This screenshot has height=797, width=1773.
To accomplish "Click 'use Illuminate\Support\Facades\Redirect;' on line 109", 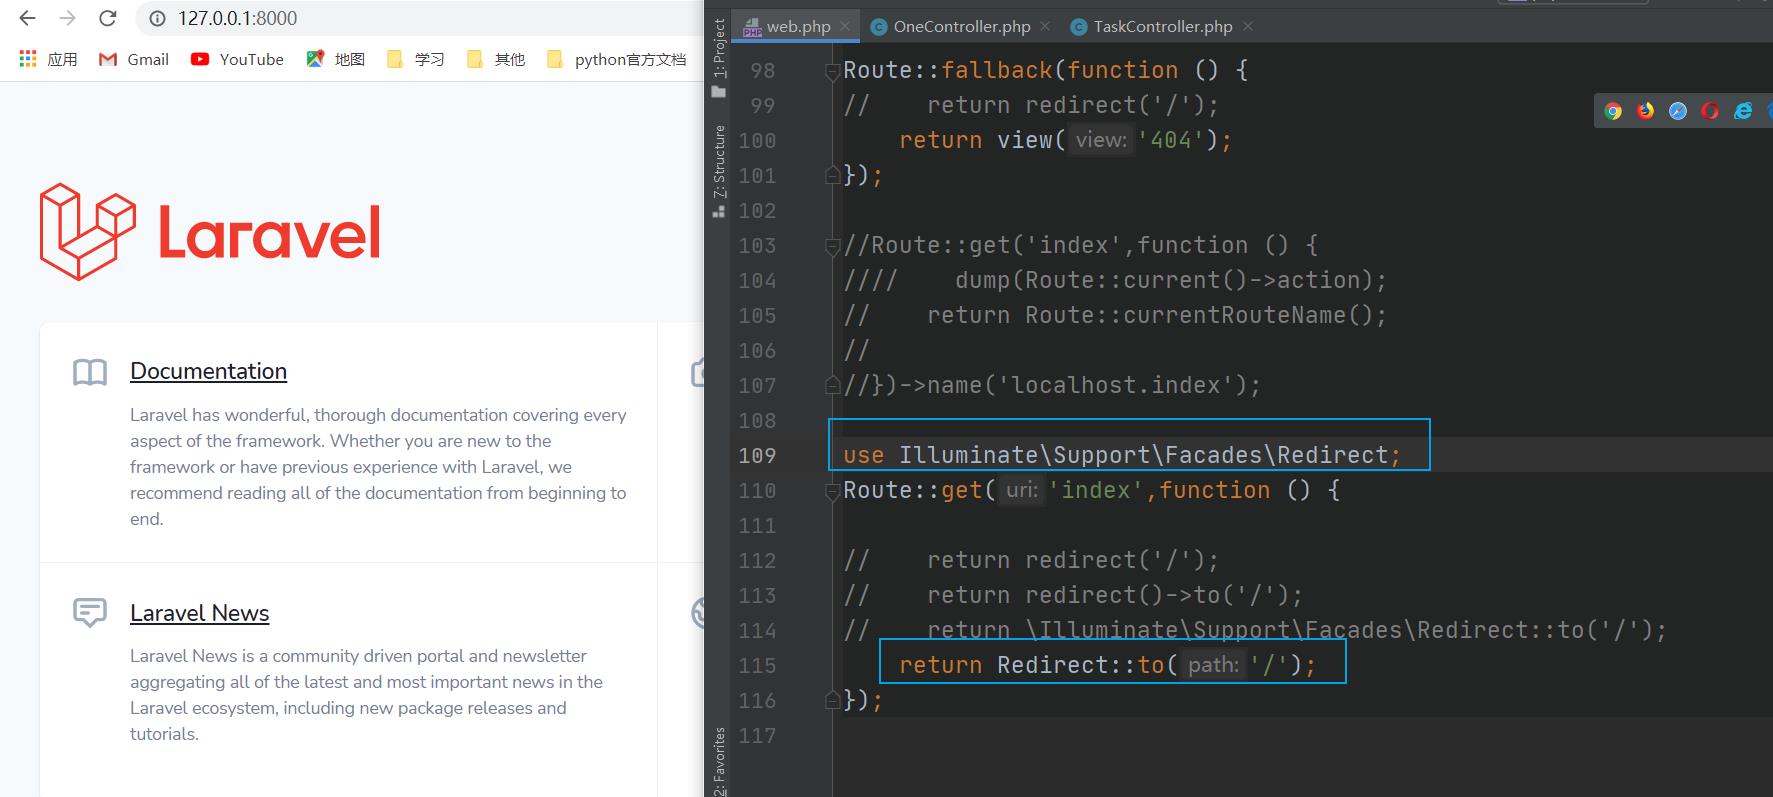I will click(x=1122, y=455).
